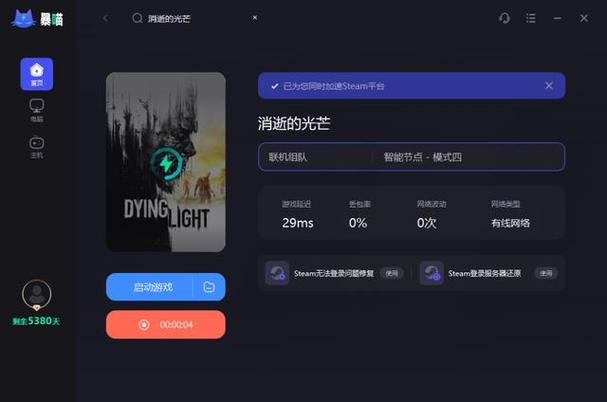Click the Steam无法登录问题修复 tool icon
607x402 pixels.
coord(277,273)
